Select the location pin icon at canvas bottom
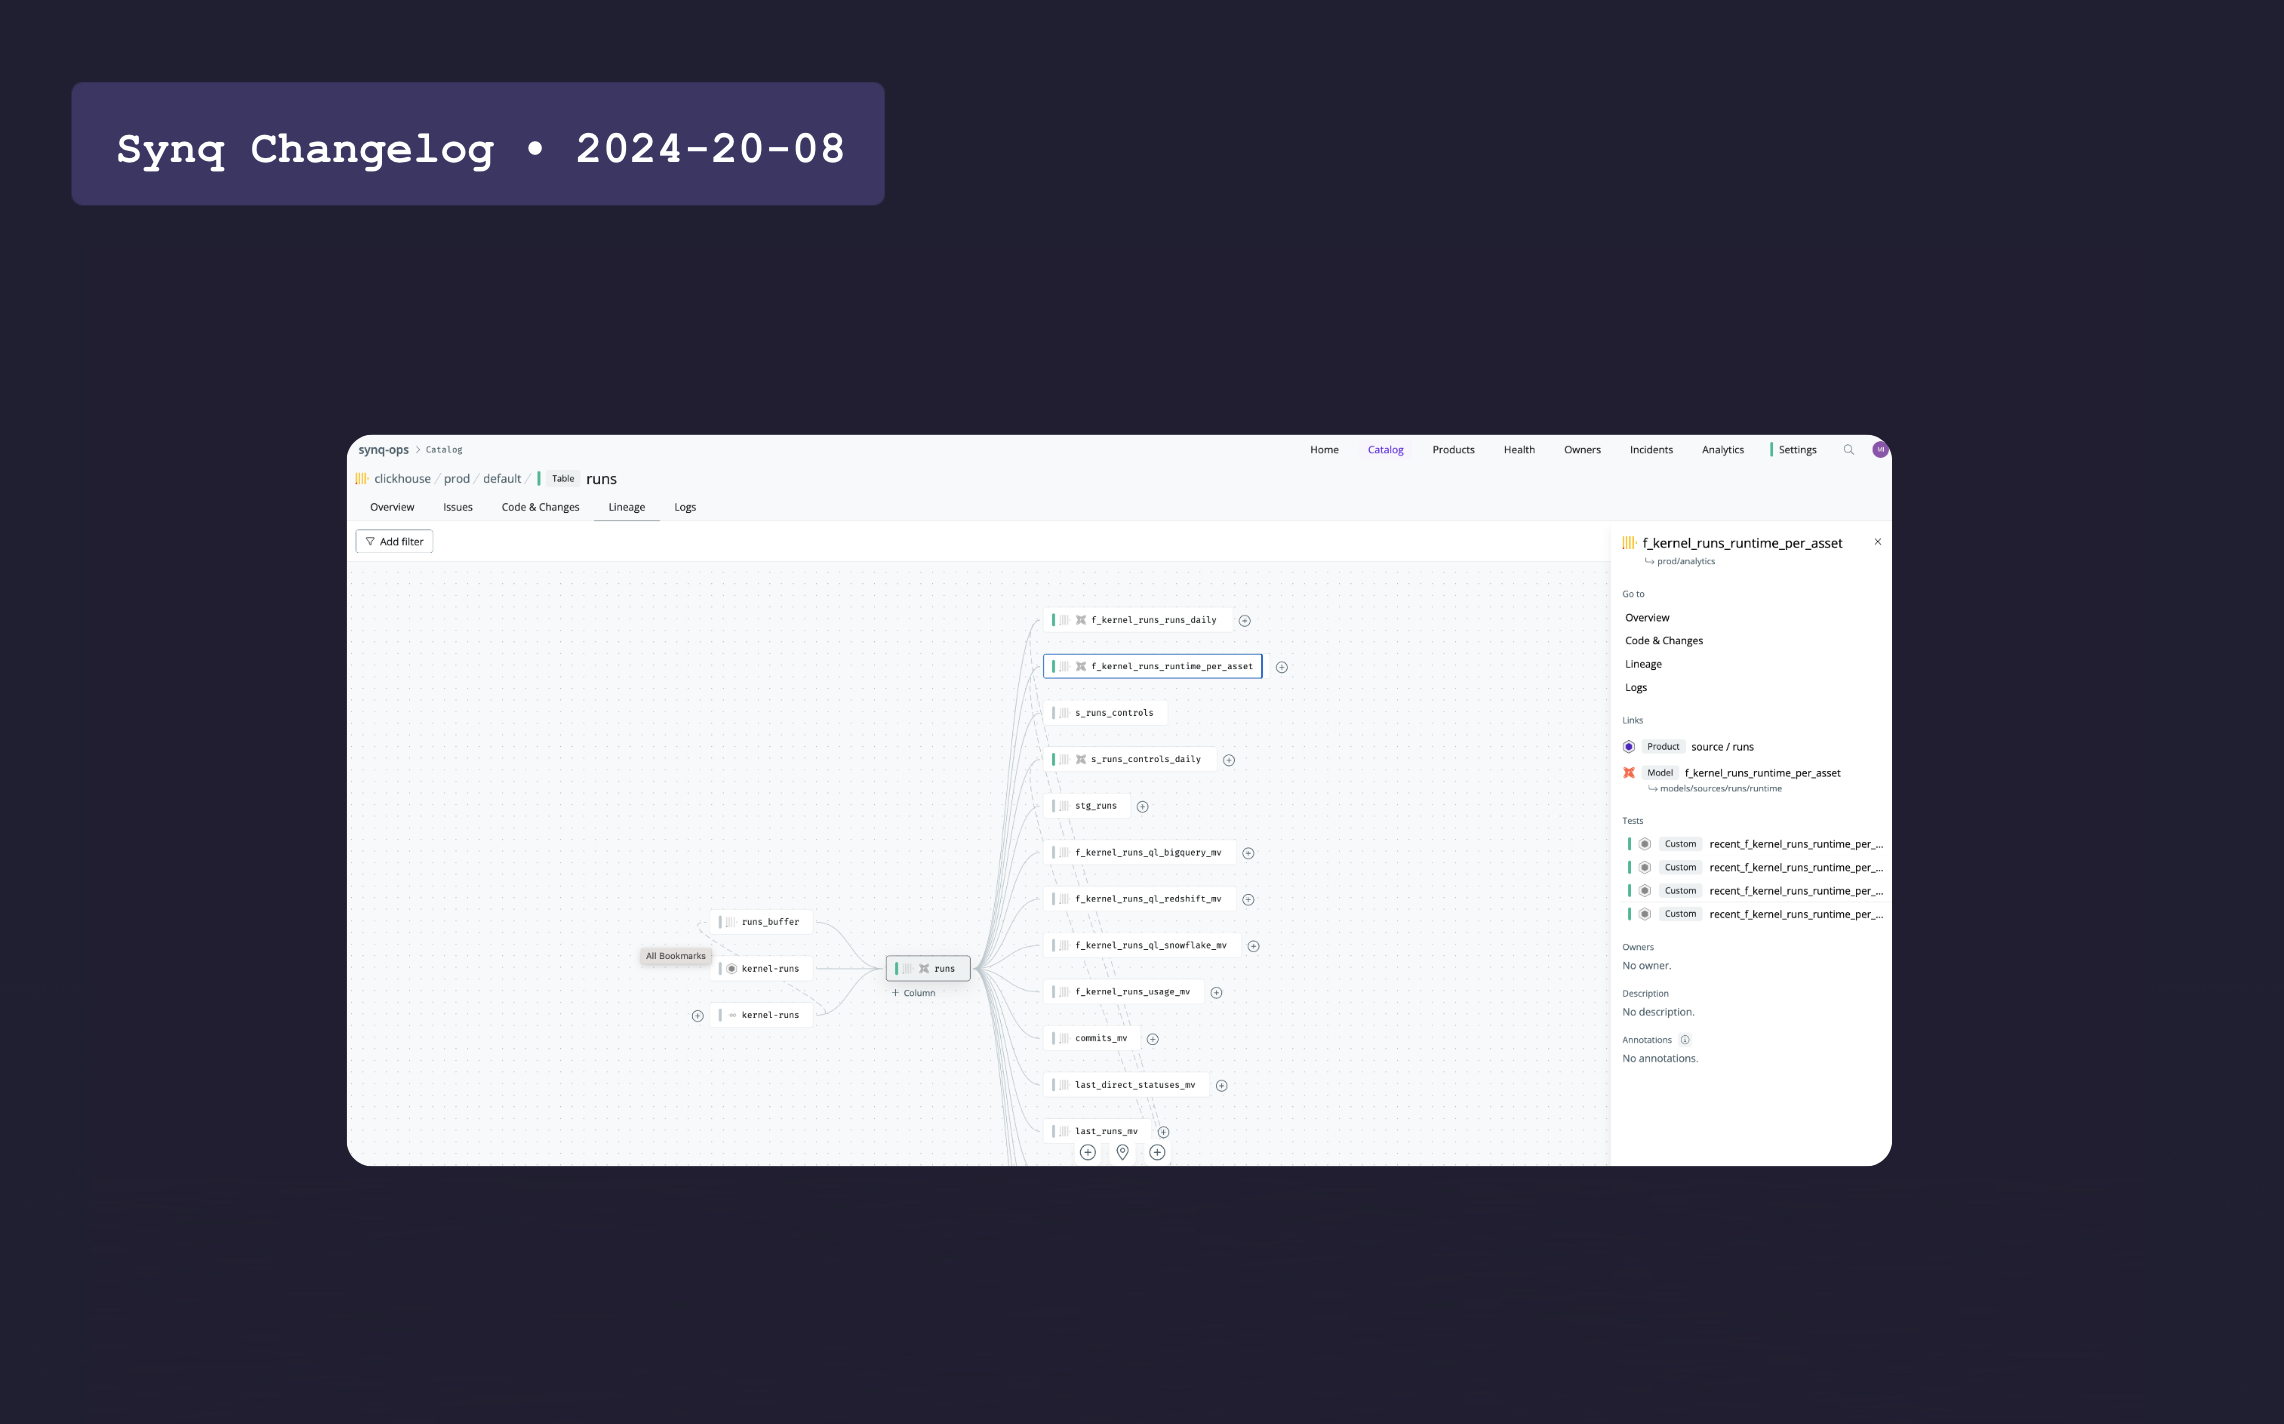2284x1424 pixels. (1122, 1152)
